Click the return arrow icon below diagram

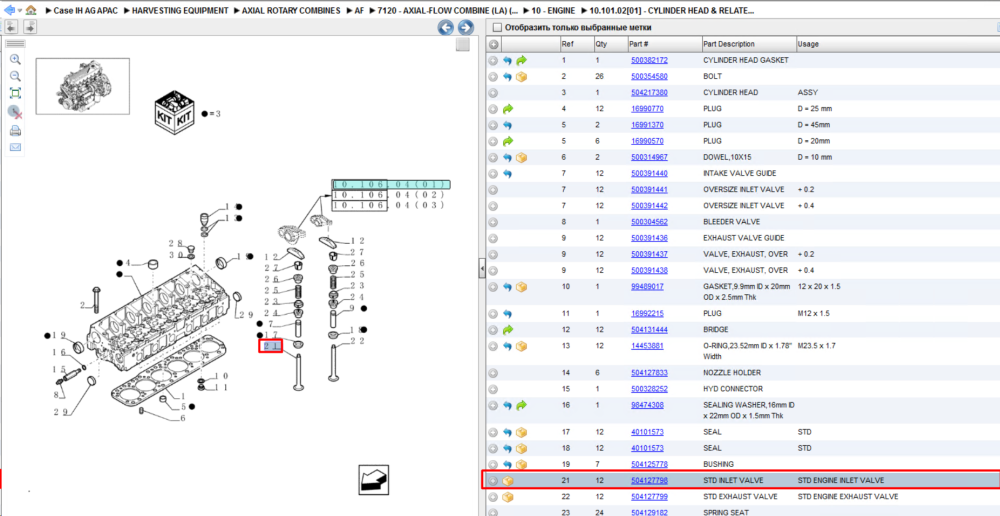[x=374, y=480]
